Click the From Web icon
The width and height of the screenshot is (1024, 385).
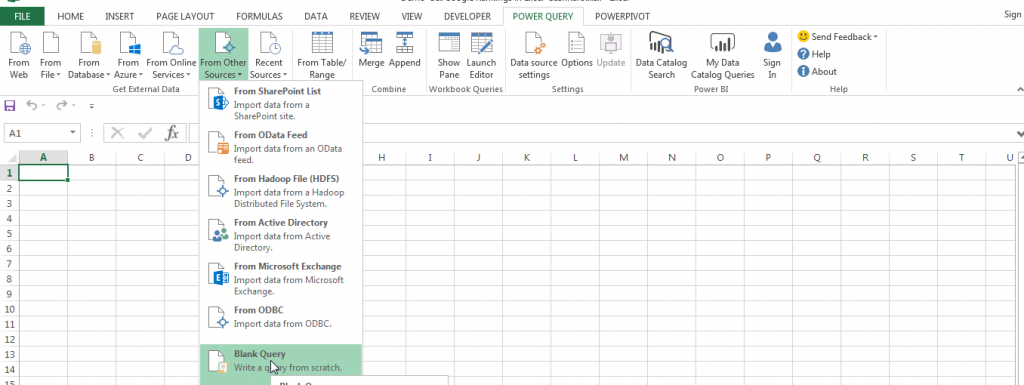pyautogui.click(x=19, y=55)
